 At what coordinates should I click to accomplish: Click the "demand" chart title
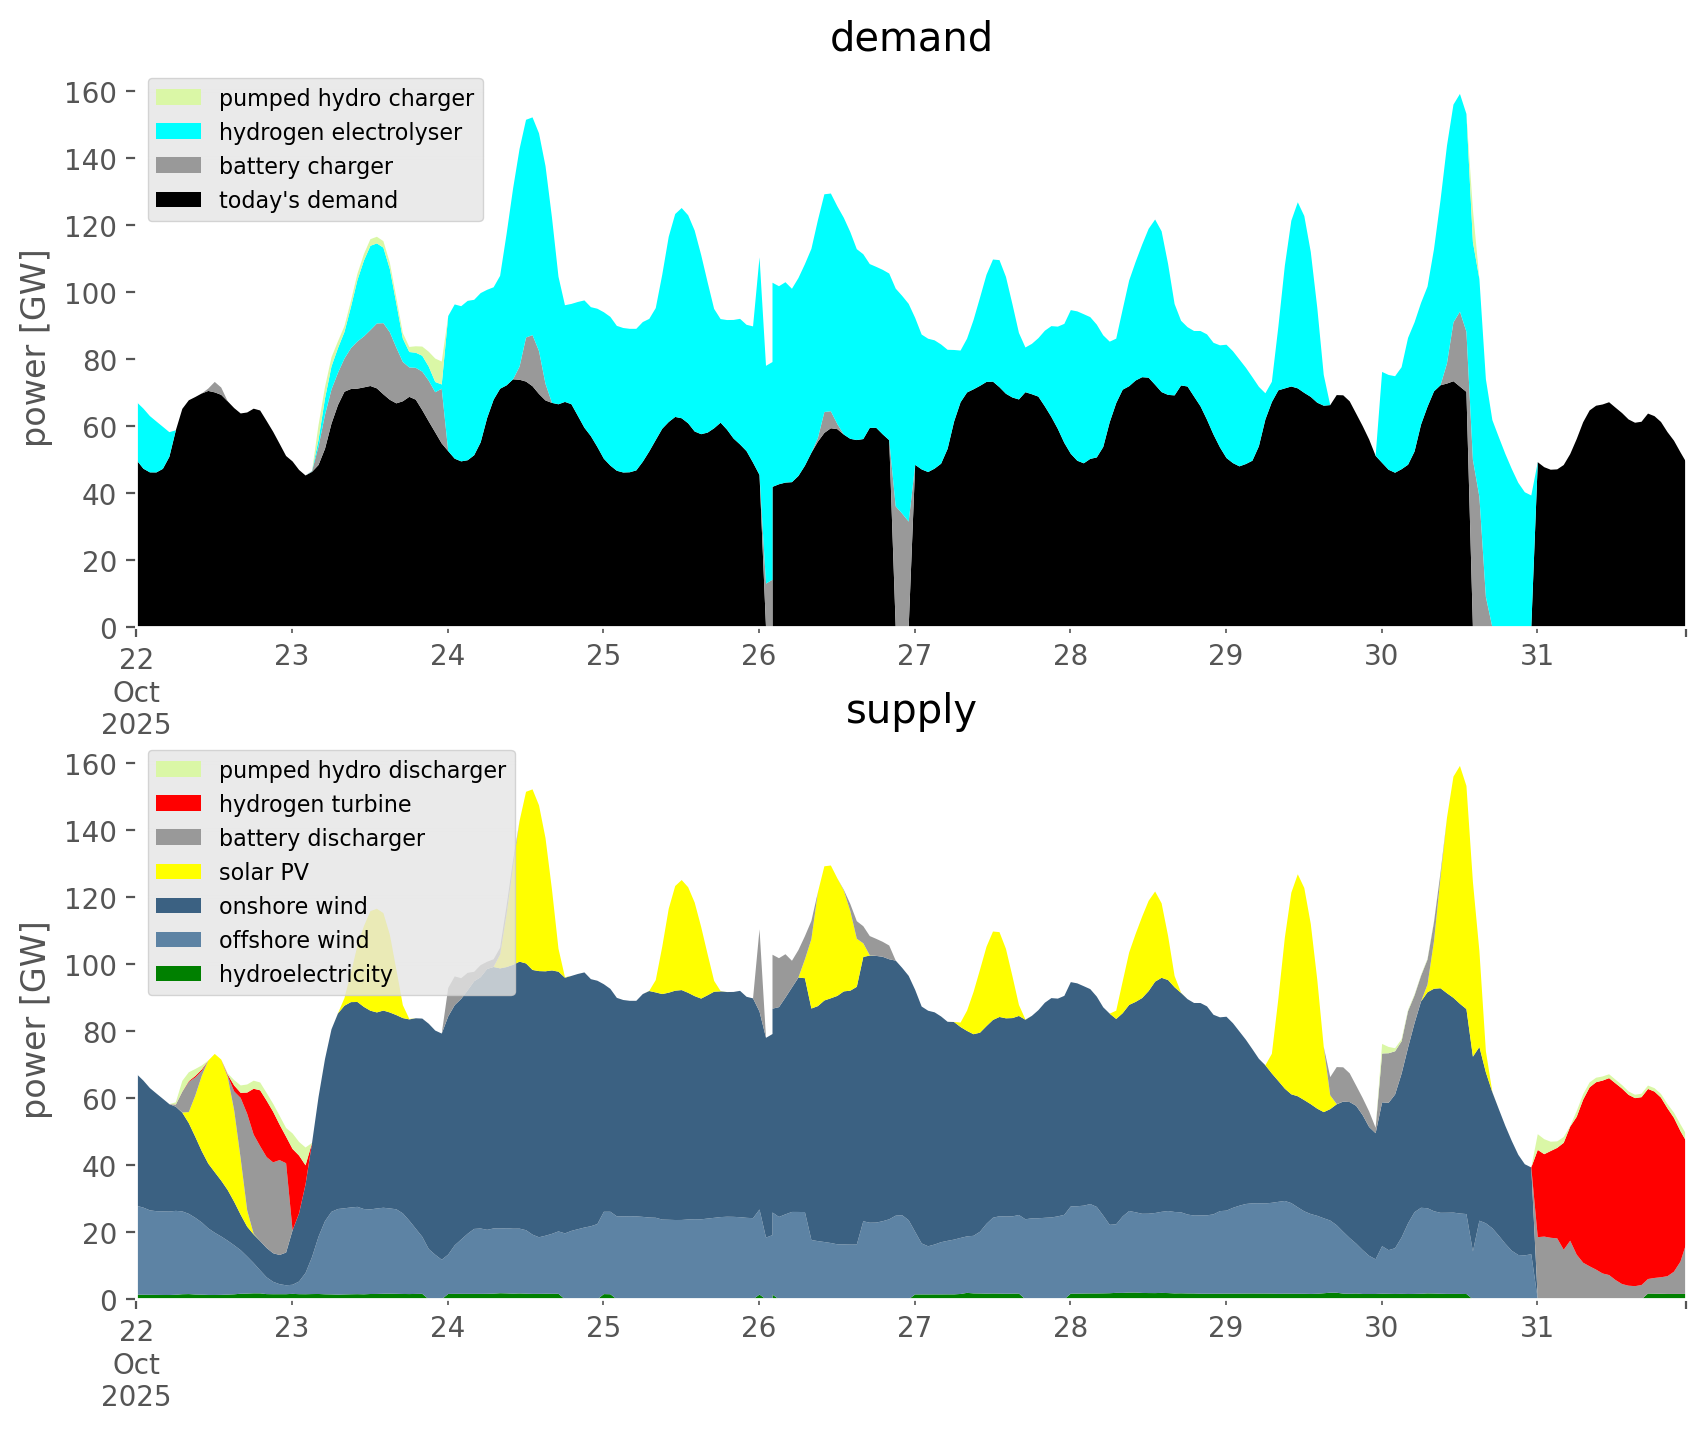(x=910, y=38)
